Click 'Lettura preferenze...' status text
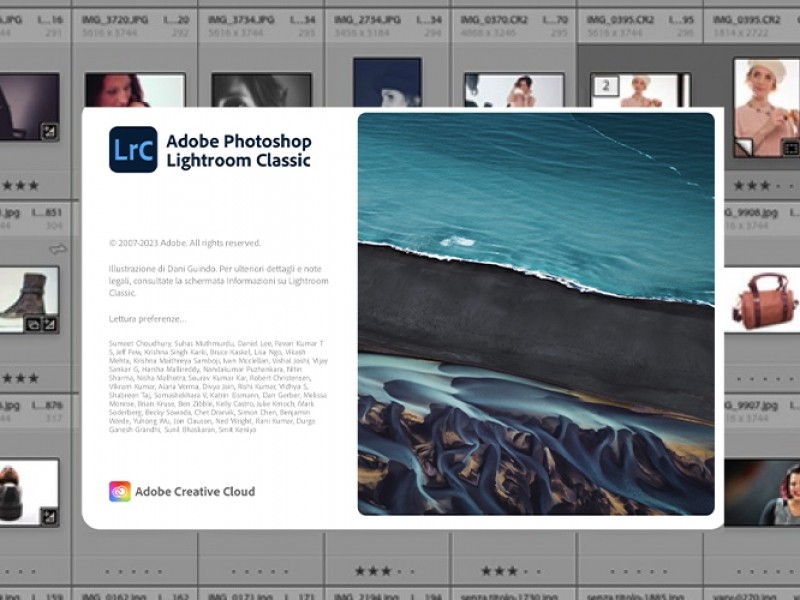The image size is (800, 600). click(x=147, y=319)
